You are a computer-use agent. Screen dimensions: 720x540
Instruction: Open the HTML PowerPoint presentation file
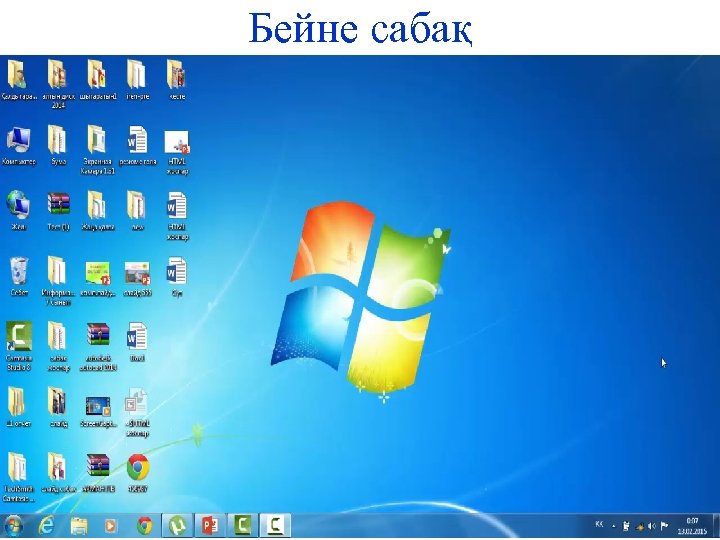(177, 152)
